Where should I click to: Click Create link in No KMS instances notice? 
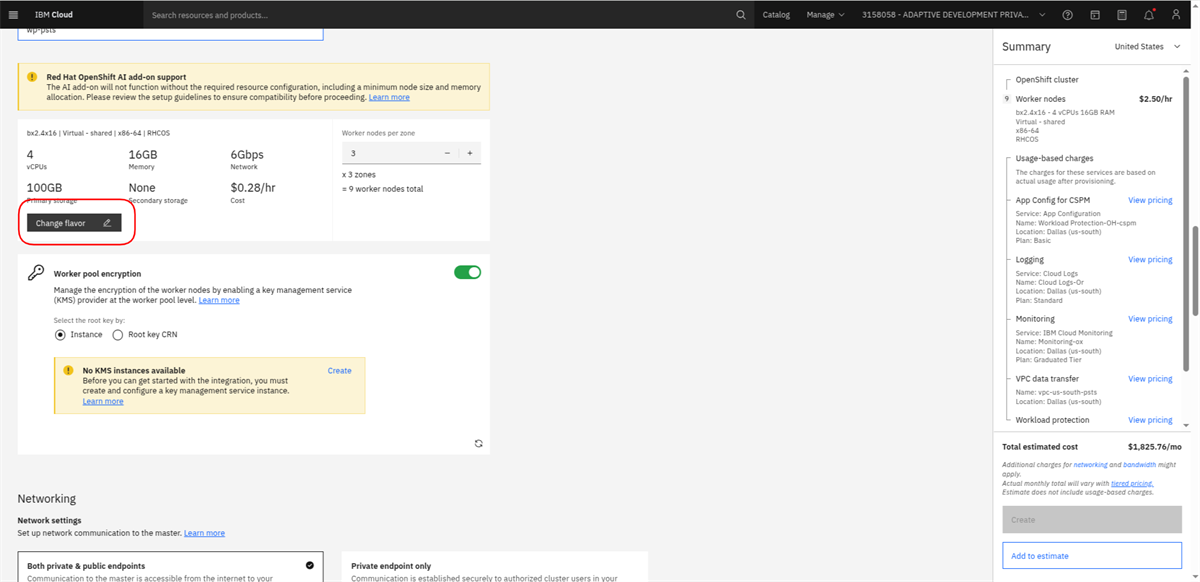point(340,371)
